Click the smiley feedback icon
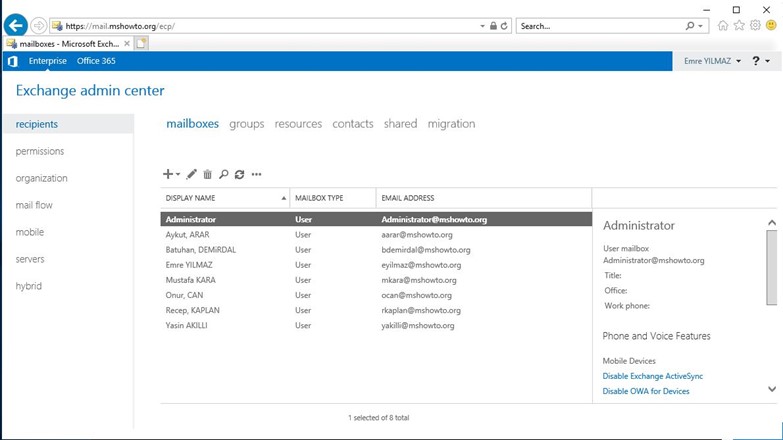 pos(772,25)
